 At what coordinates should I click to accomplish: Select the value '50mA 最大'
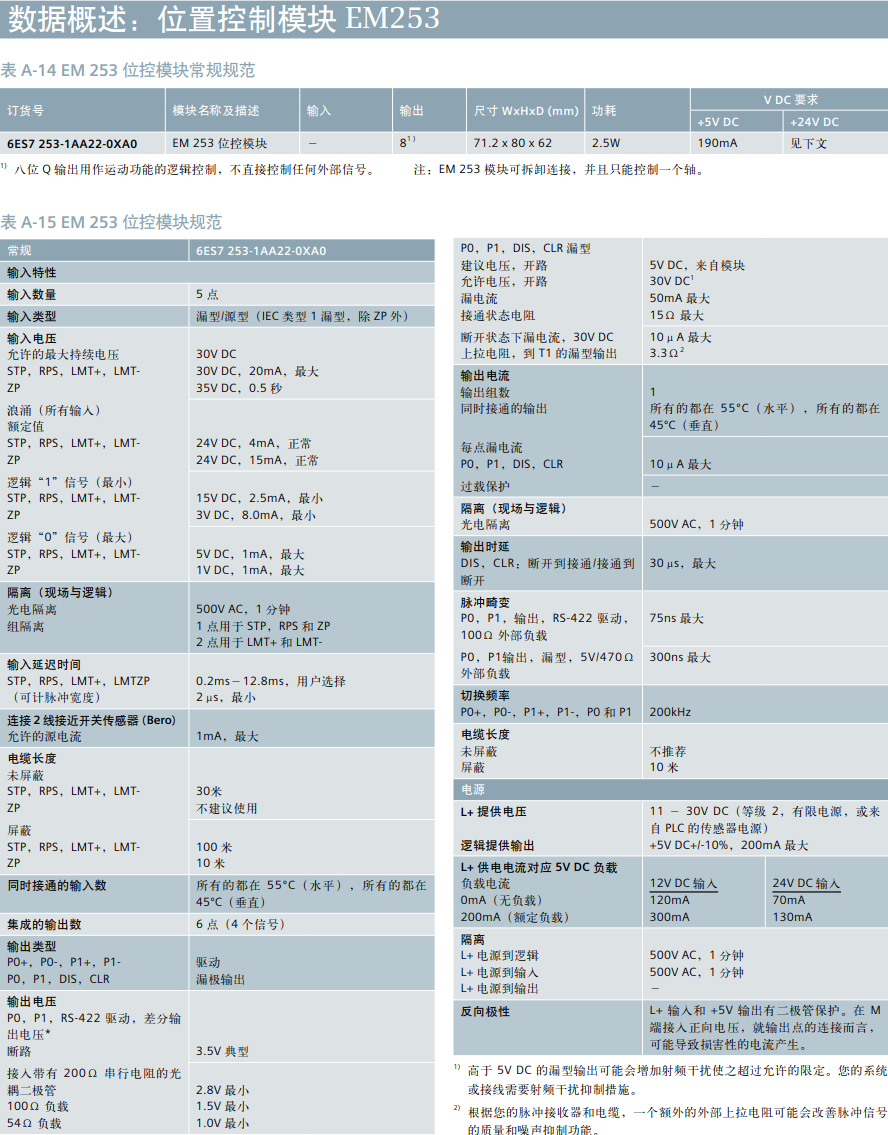(x=680, y=298)
